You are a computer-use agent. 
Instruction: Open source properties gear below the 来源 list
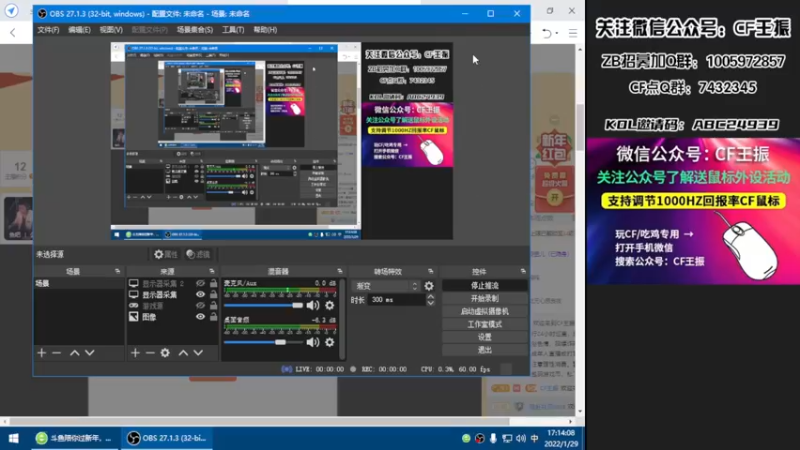(x=165, y=353)
